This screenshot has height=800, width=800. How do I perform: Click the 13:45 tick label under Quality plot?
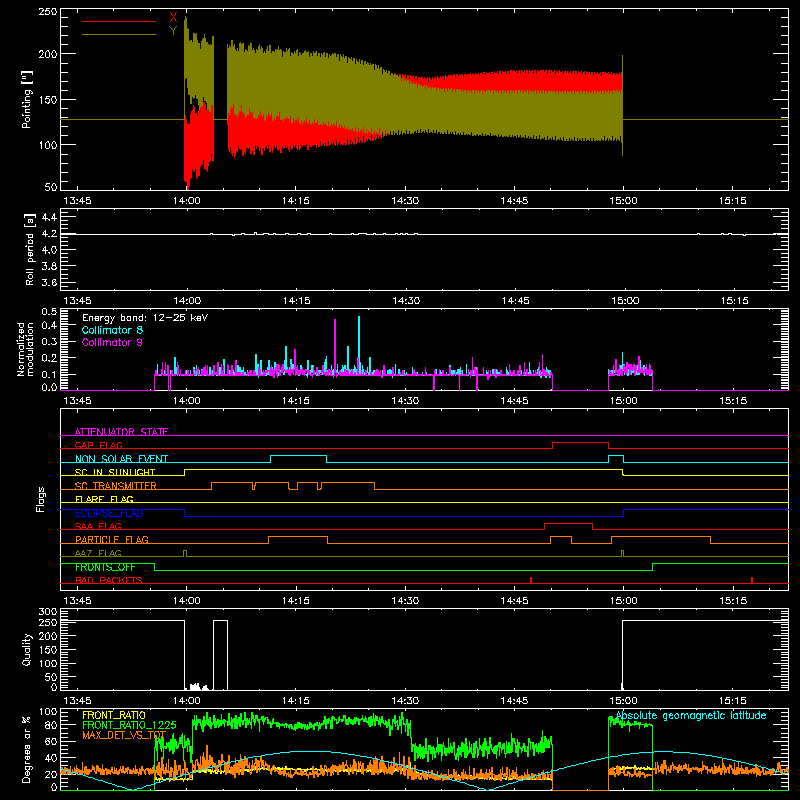pyautogui.click(x=78, y=701)
